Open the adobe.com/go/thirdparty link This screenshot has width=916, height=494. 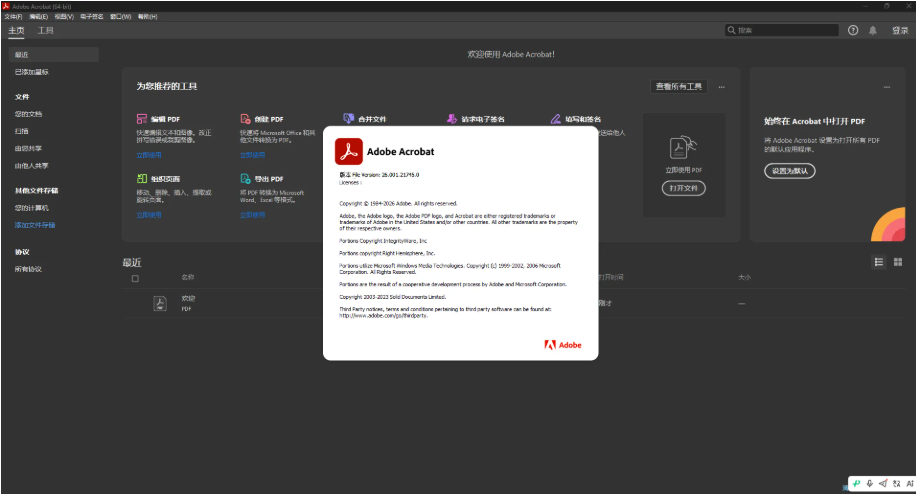coord(383,316)
